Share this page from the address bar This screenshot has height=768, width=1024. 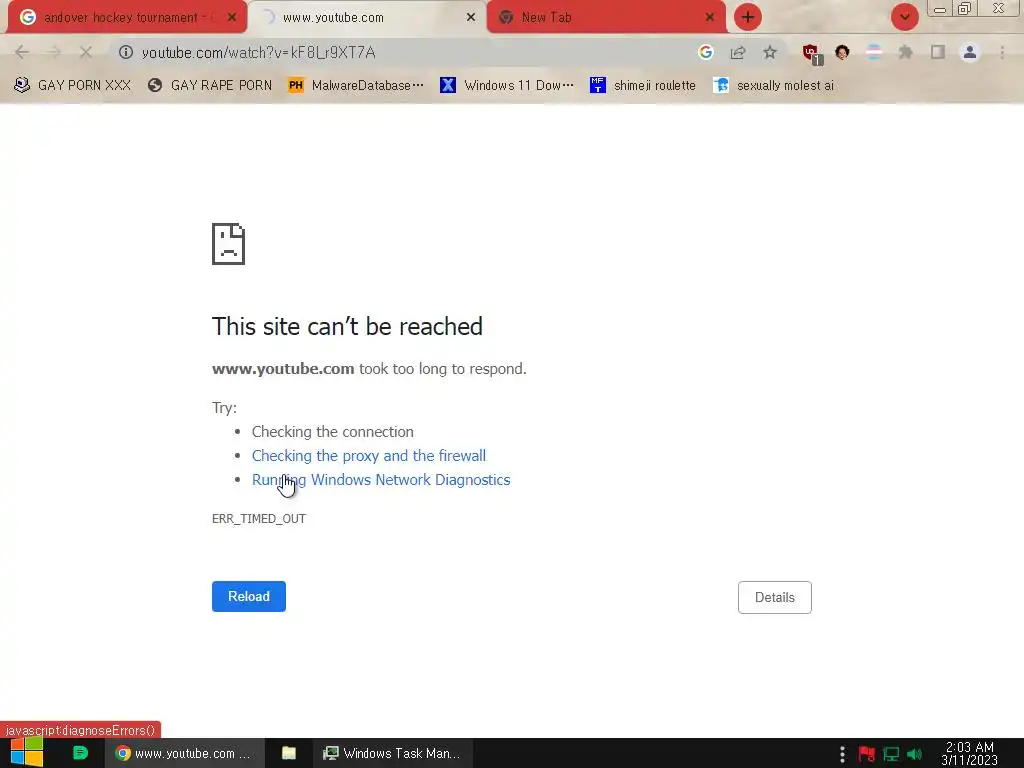[x=738, y=52]
